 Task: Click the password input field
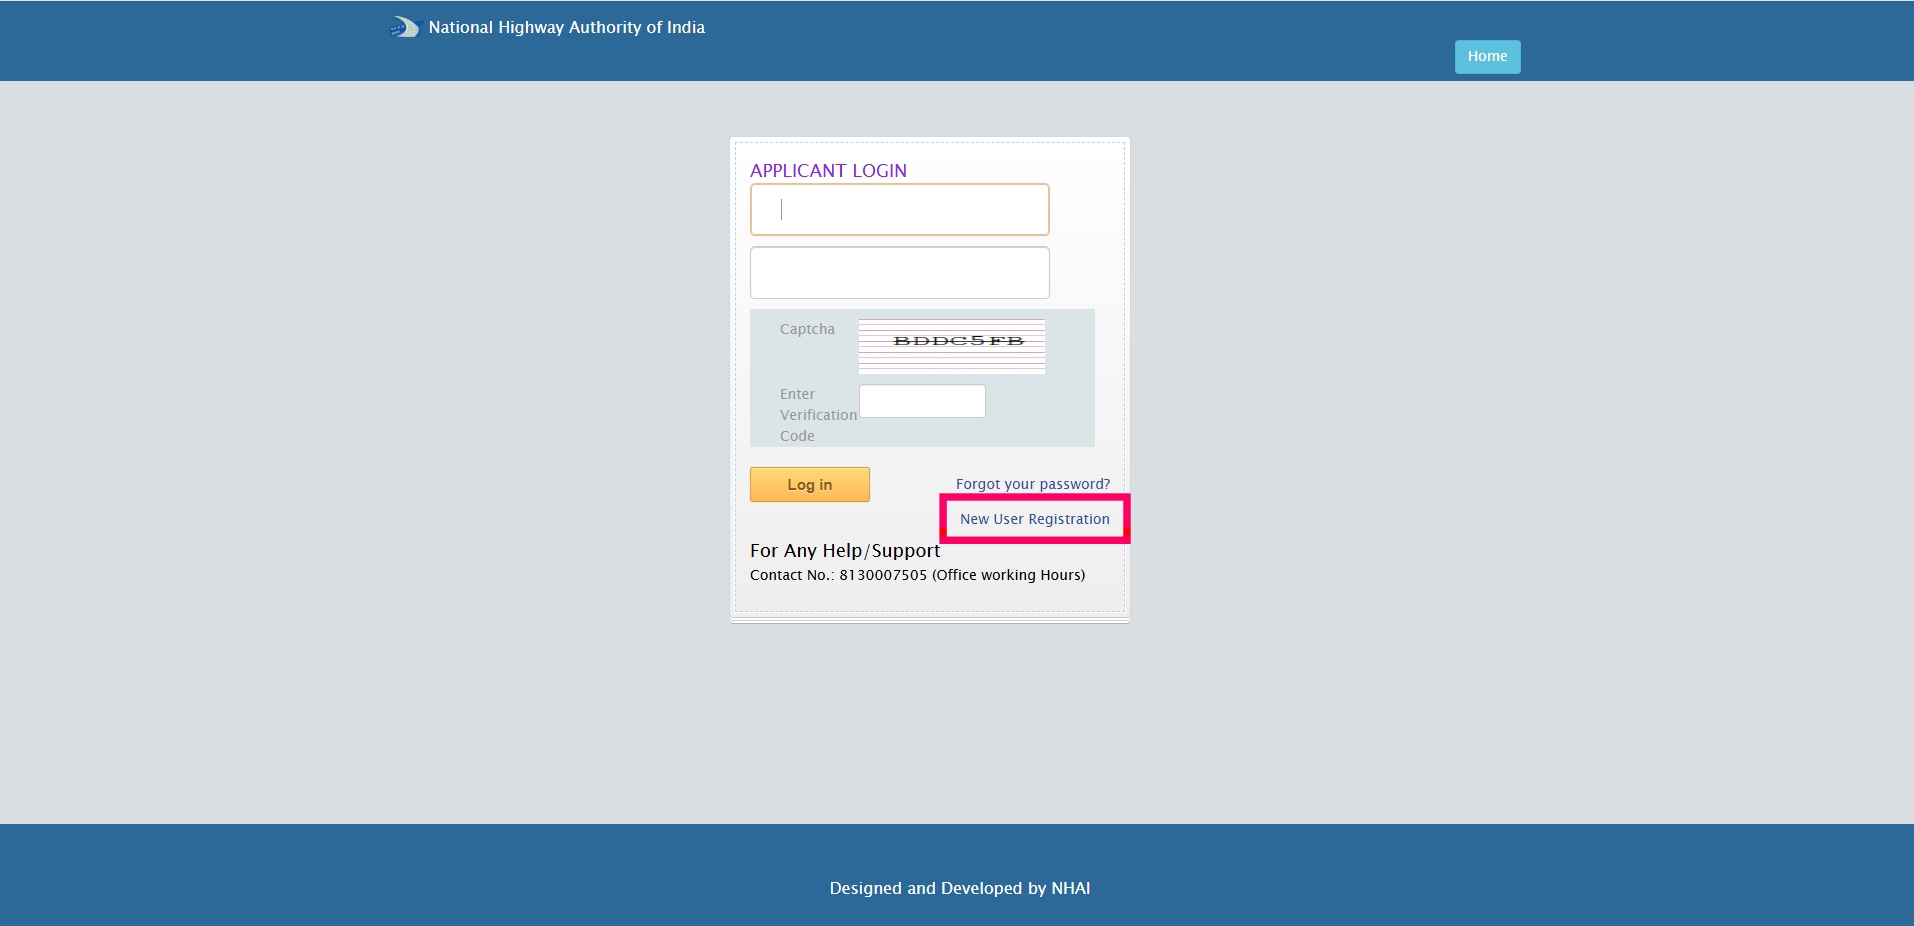tap(898, 272)
